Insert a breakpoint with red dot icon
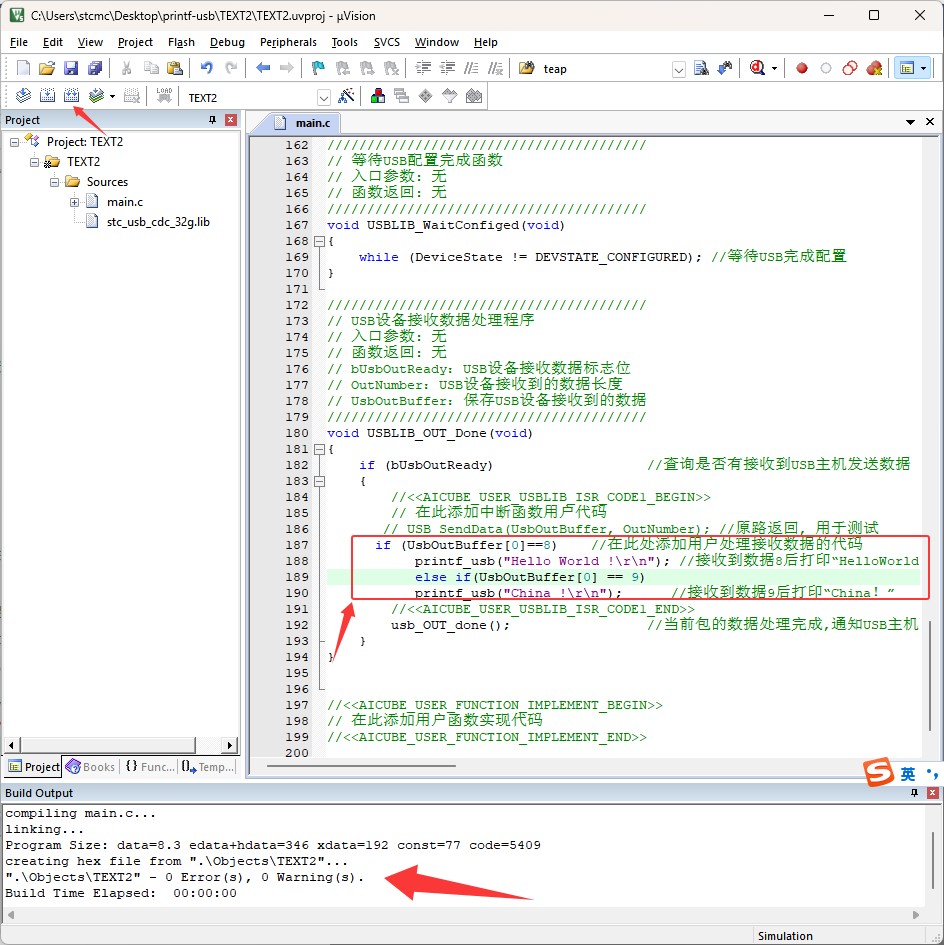 point(802,68)
